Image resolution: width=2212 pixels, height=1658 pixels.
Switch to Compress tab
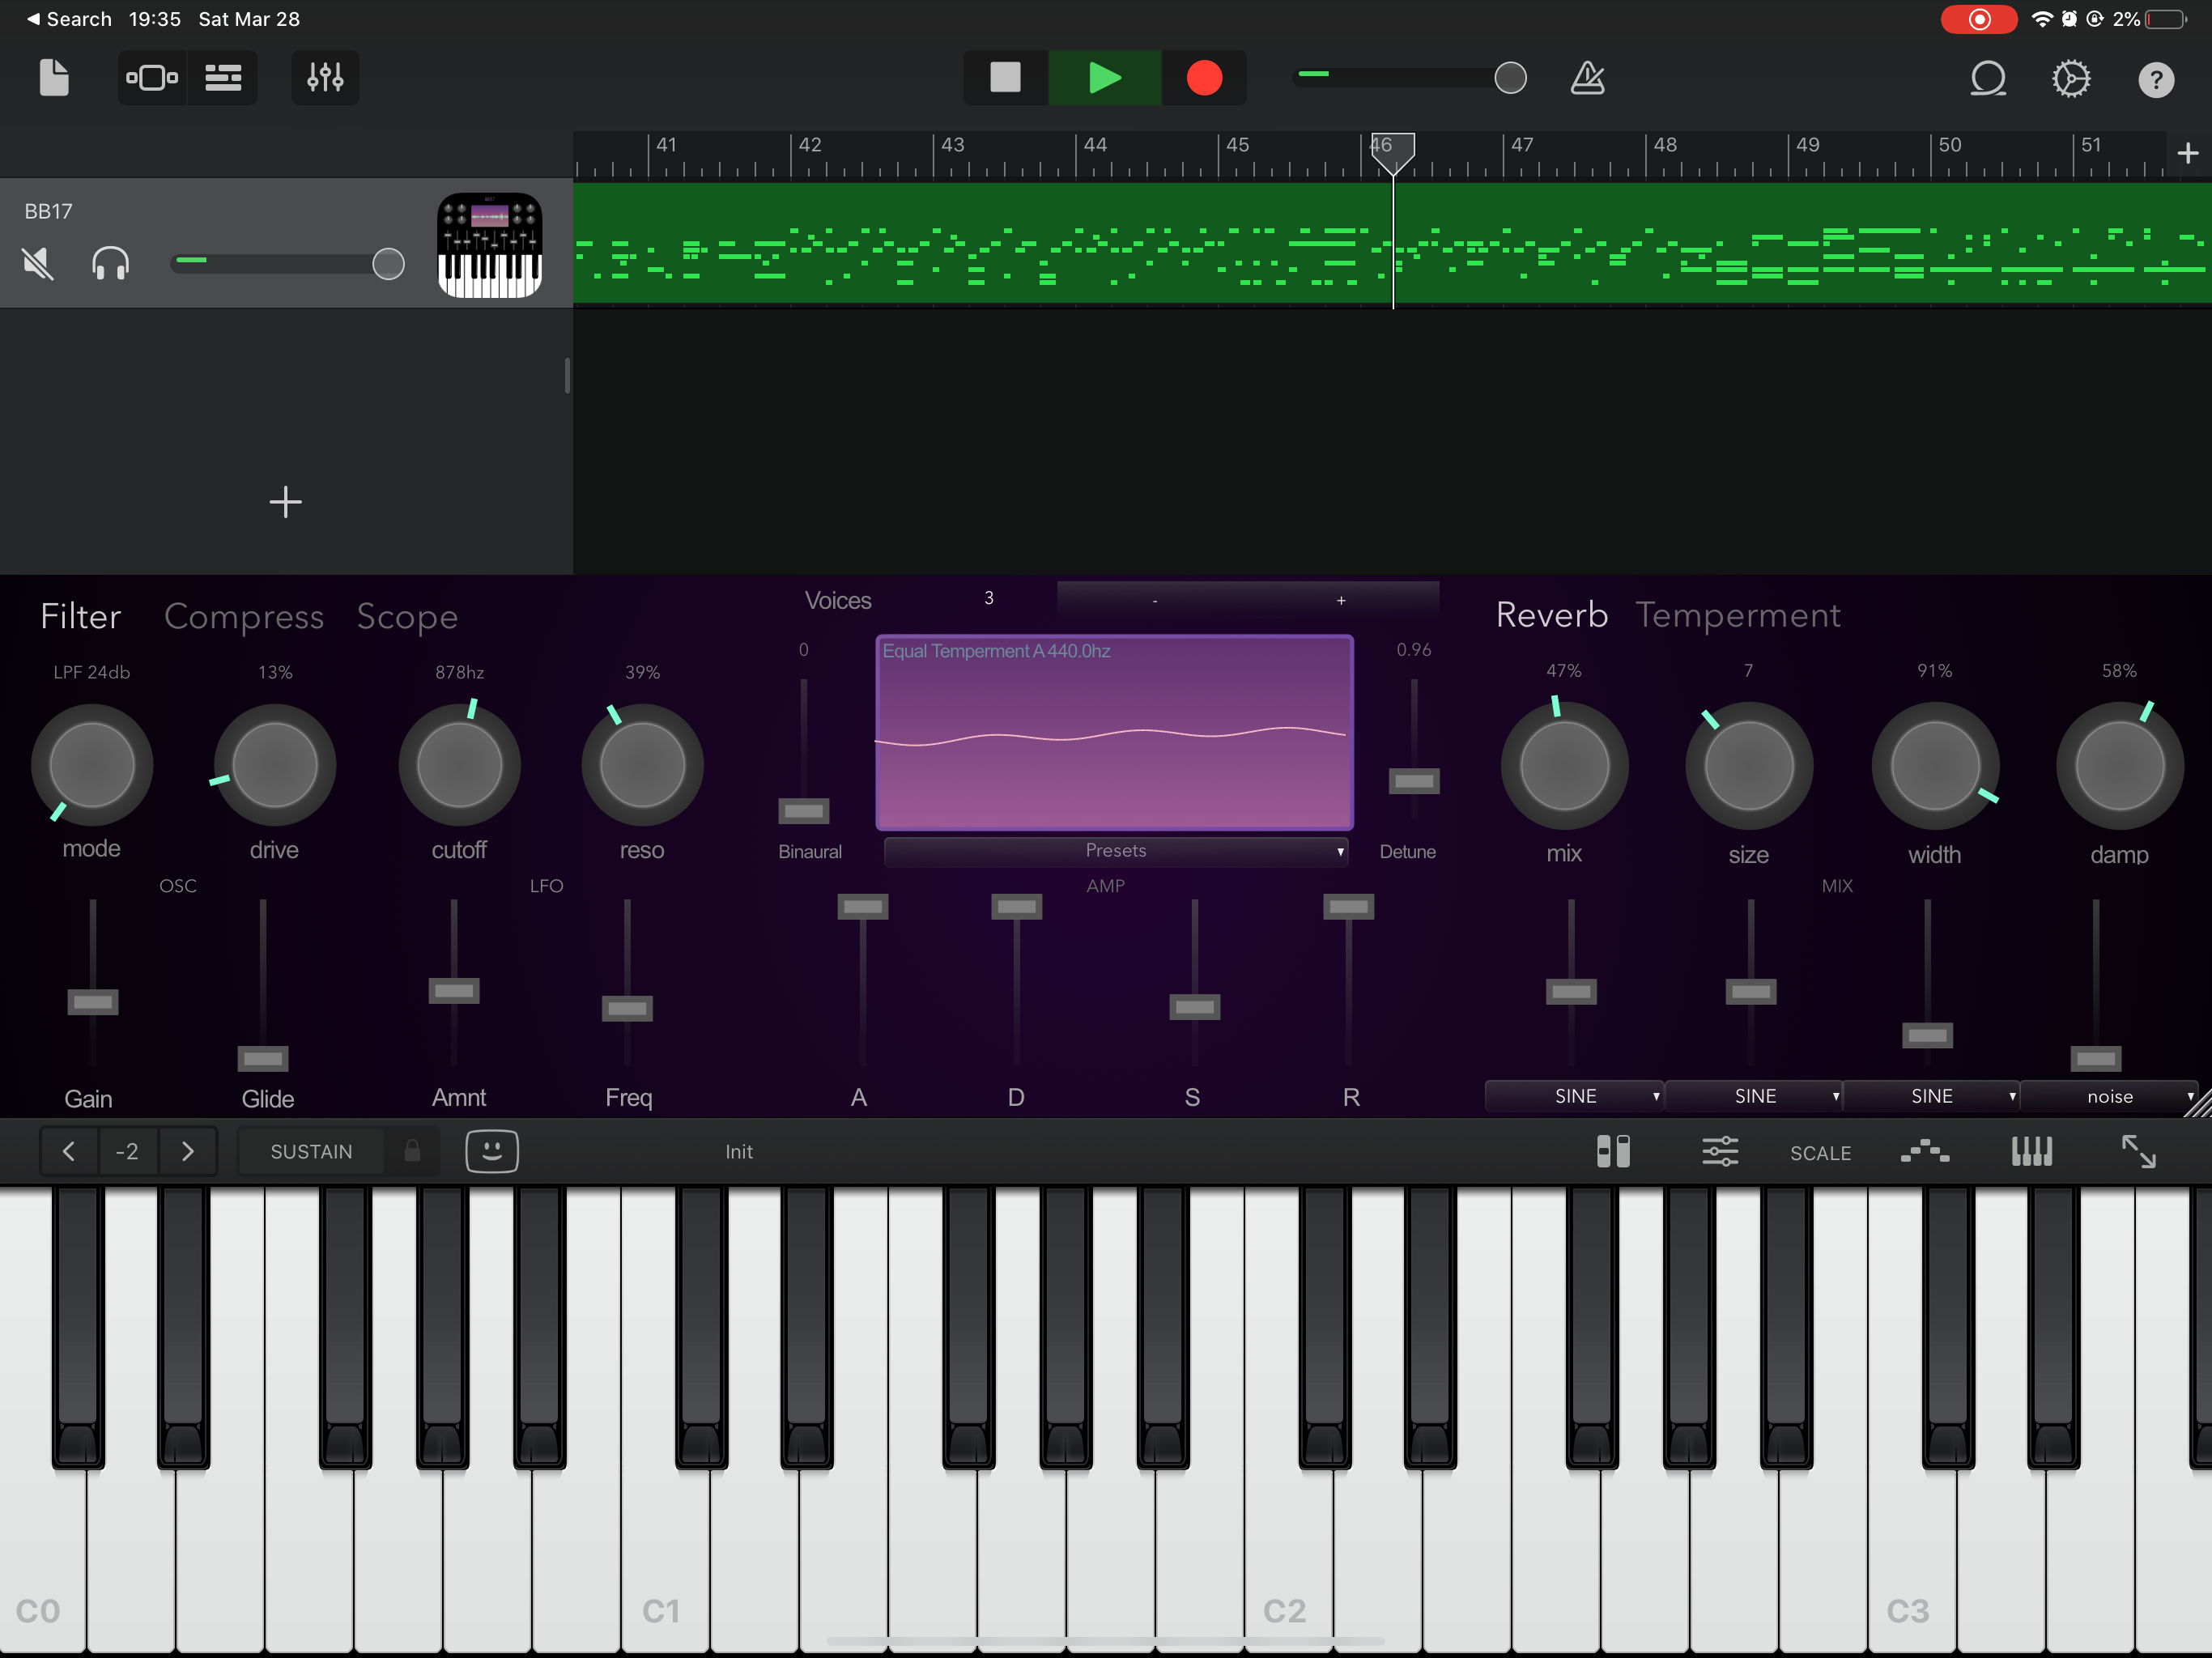(x=244, y=617)
